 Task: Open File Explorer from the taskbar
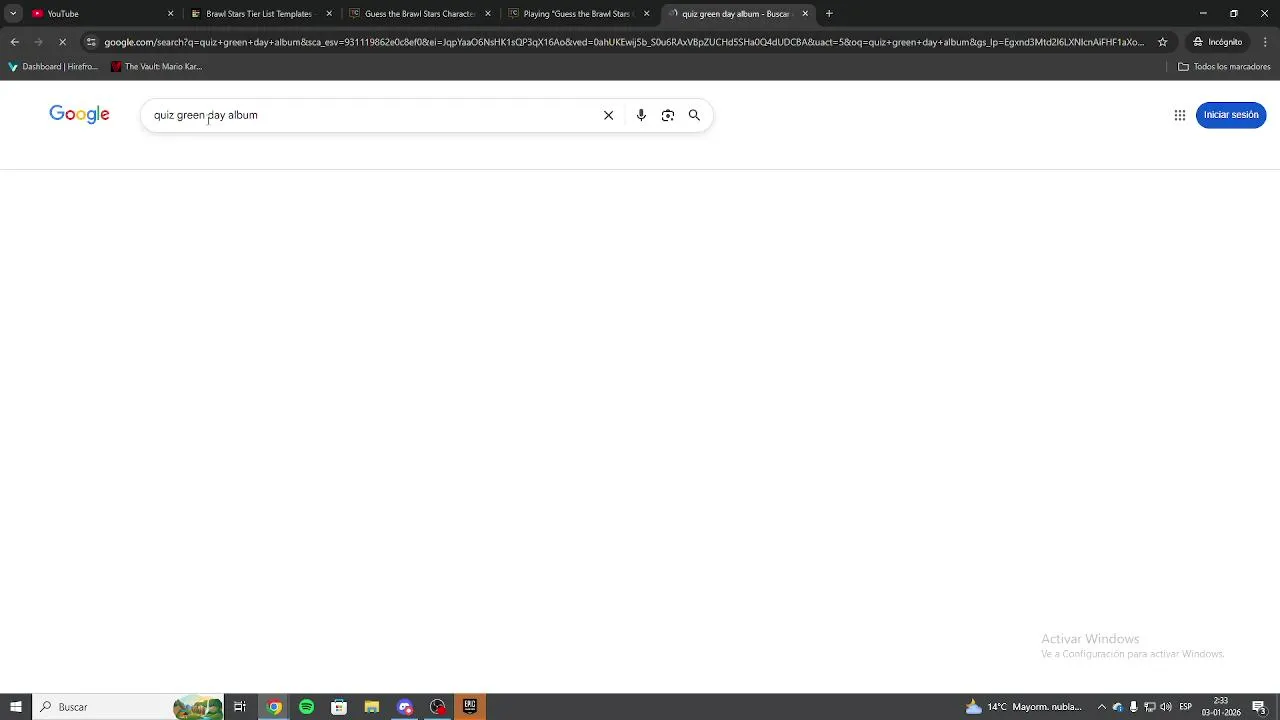[372, 707]
